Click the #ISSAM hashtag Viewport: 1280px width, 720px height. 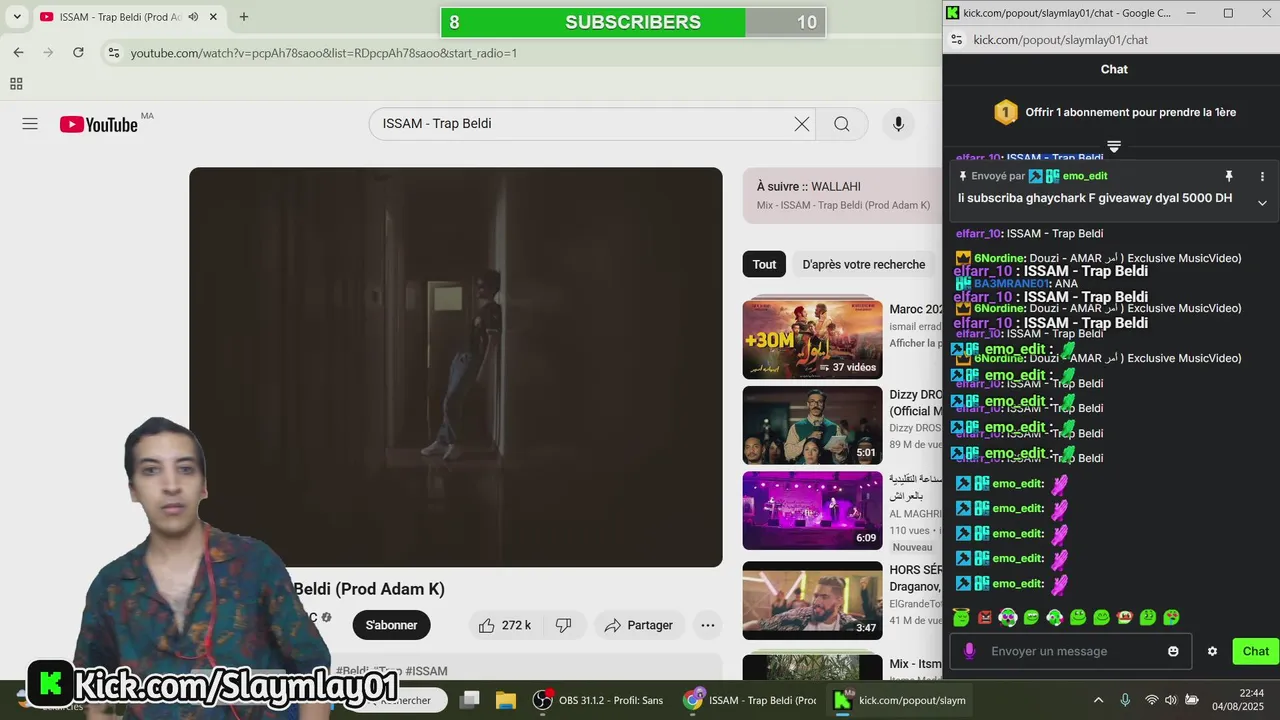[x=426, y=671]
